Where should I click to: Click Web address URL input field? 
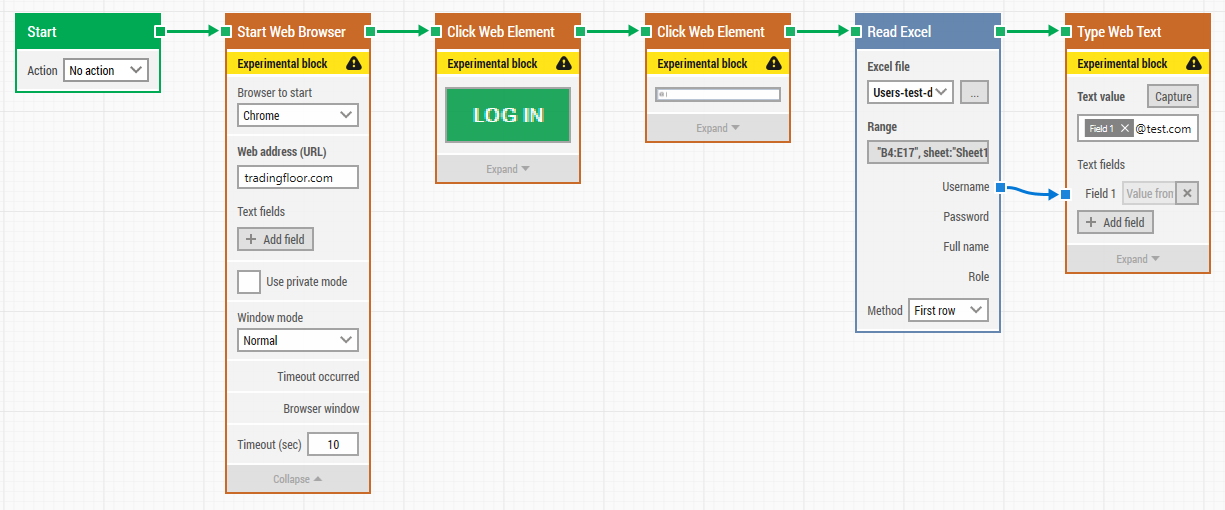point(298,177)
